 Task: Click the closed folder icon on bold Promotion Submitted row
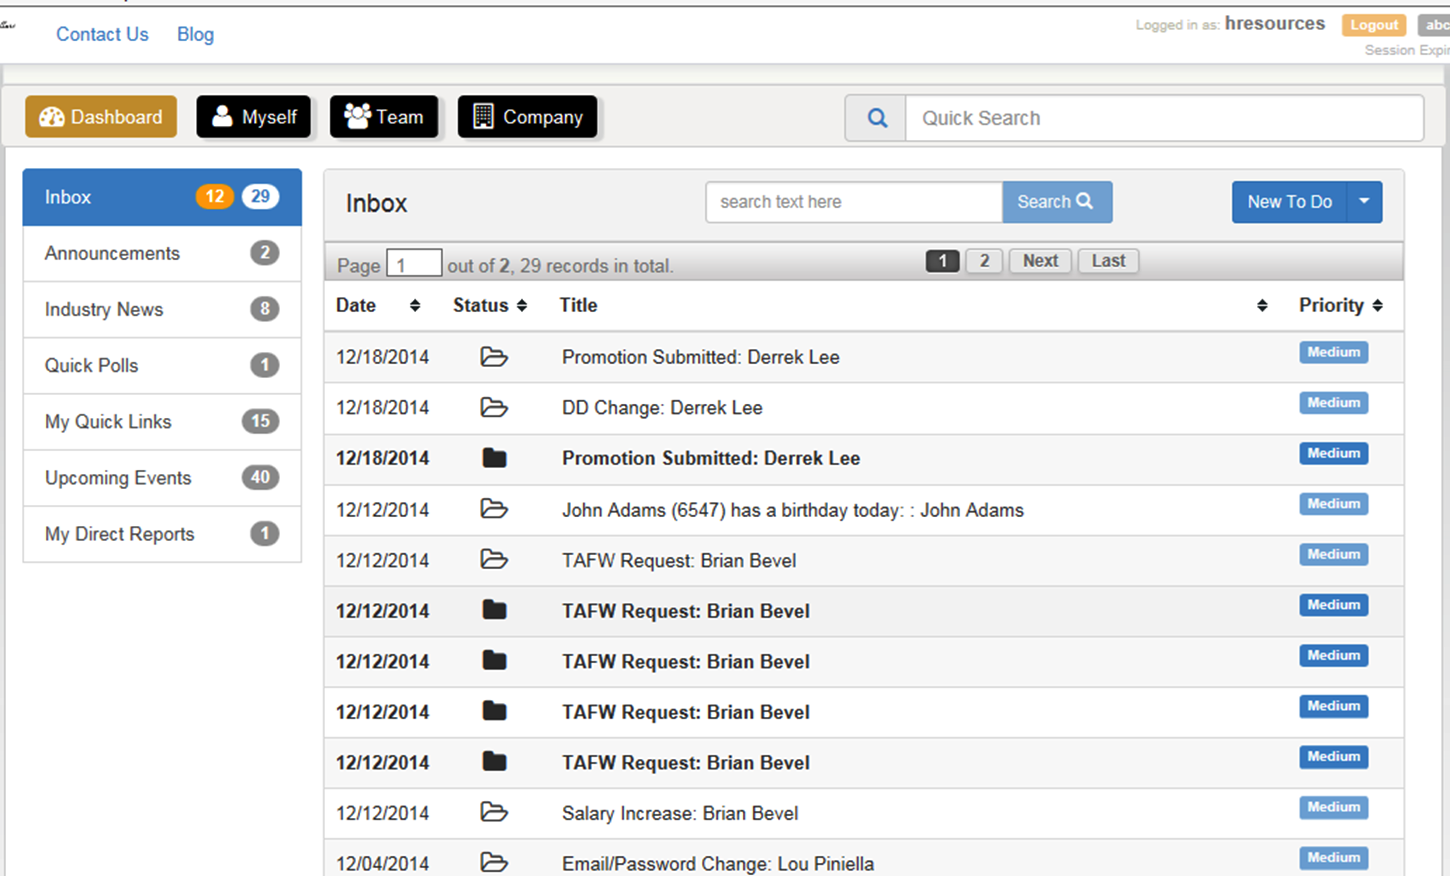494,457
